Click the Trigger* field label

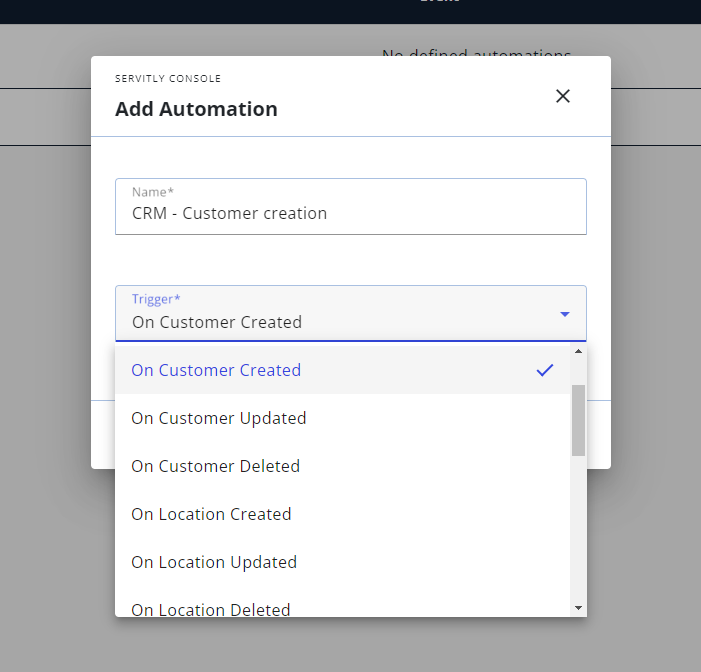[x=156, y=299]
